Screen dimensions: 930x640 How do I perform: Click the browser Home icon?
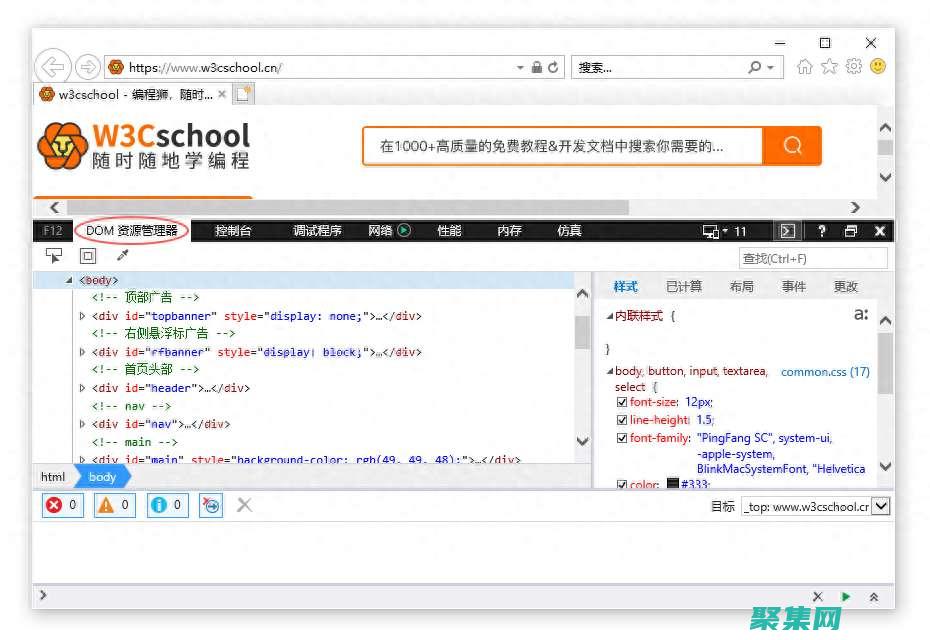click(x=804, y=66)
